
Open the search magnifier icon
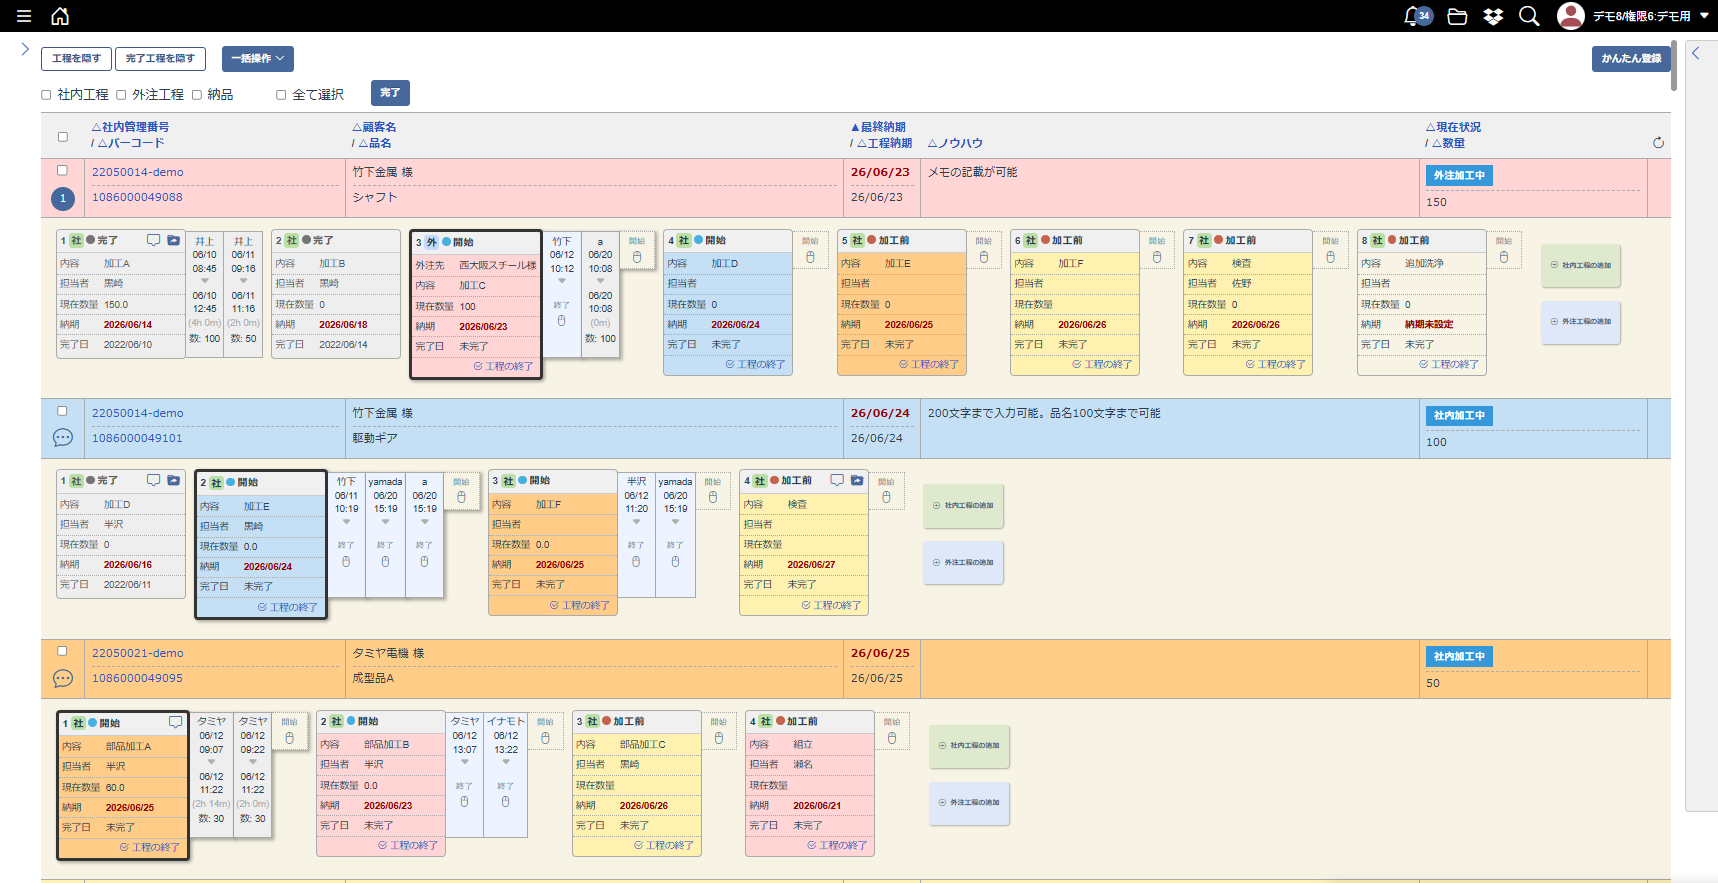click(x=1529, y=16)
